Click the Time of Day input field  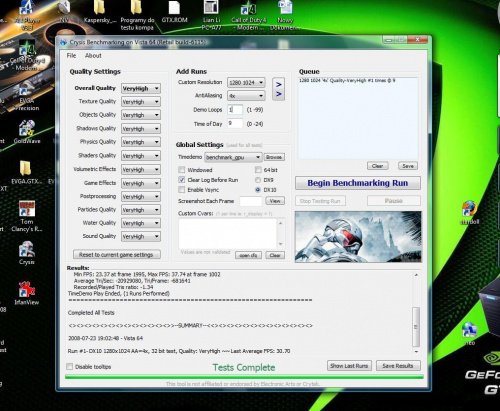click(x=235, y=123)
